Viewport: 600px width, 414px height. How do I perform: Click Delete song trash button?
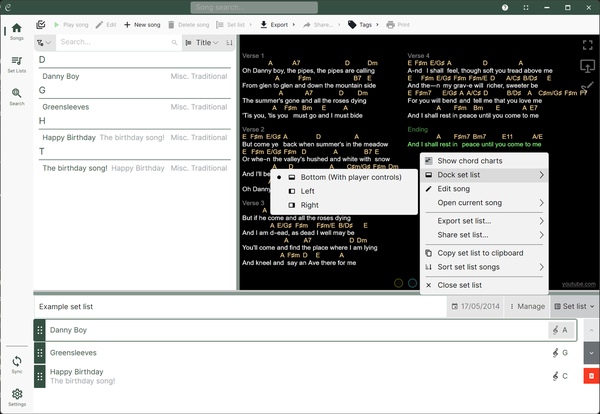pos(189,25)
